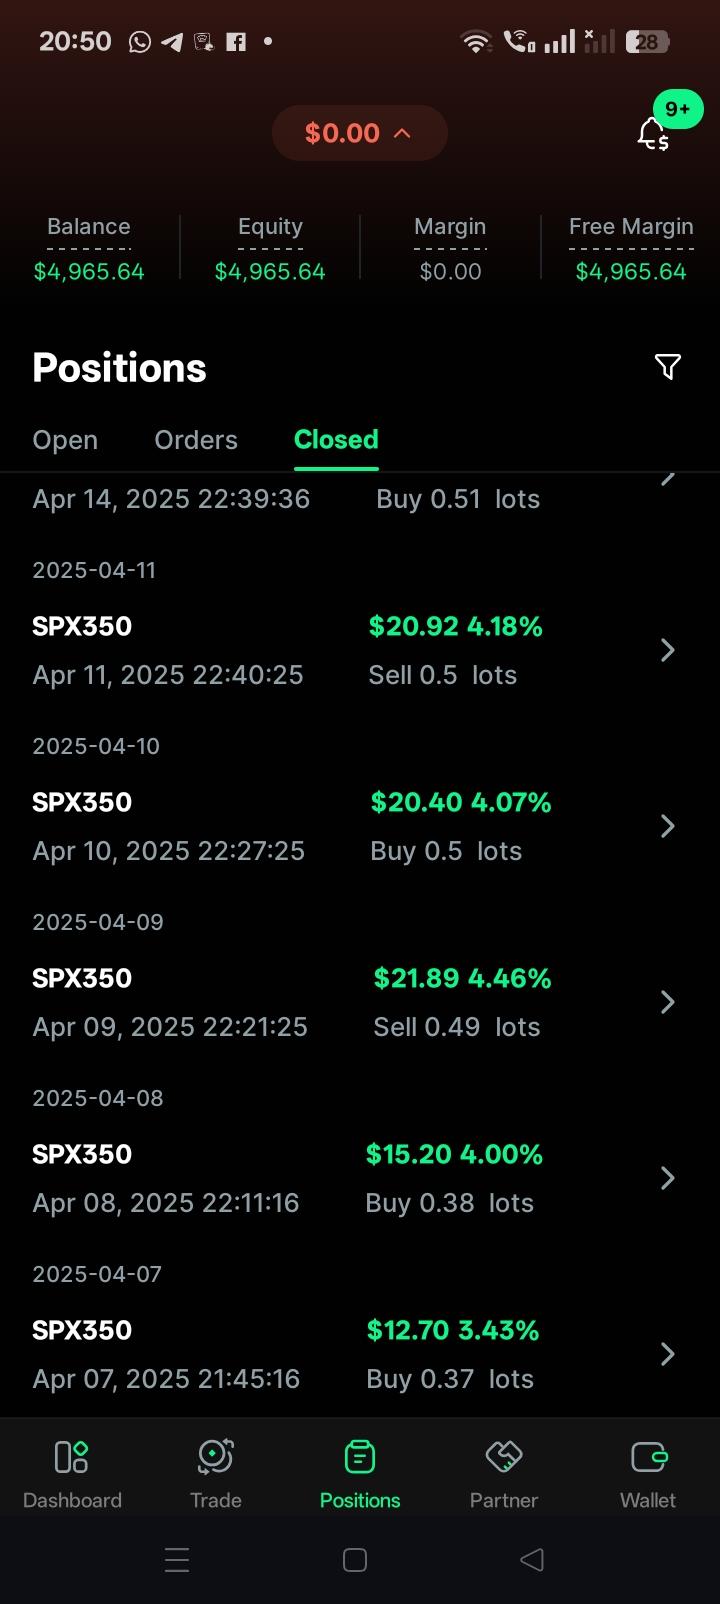Switch to the Open positions tab

coord(65,440)
